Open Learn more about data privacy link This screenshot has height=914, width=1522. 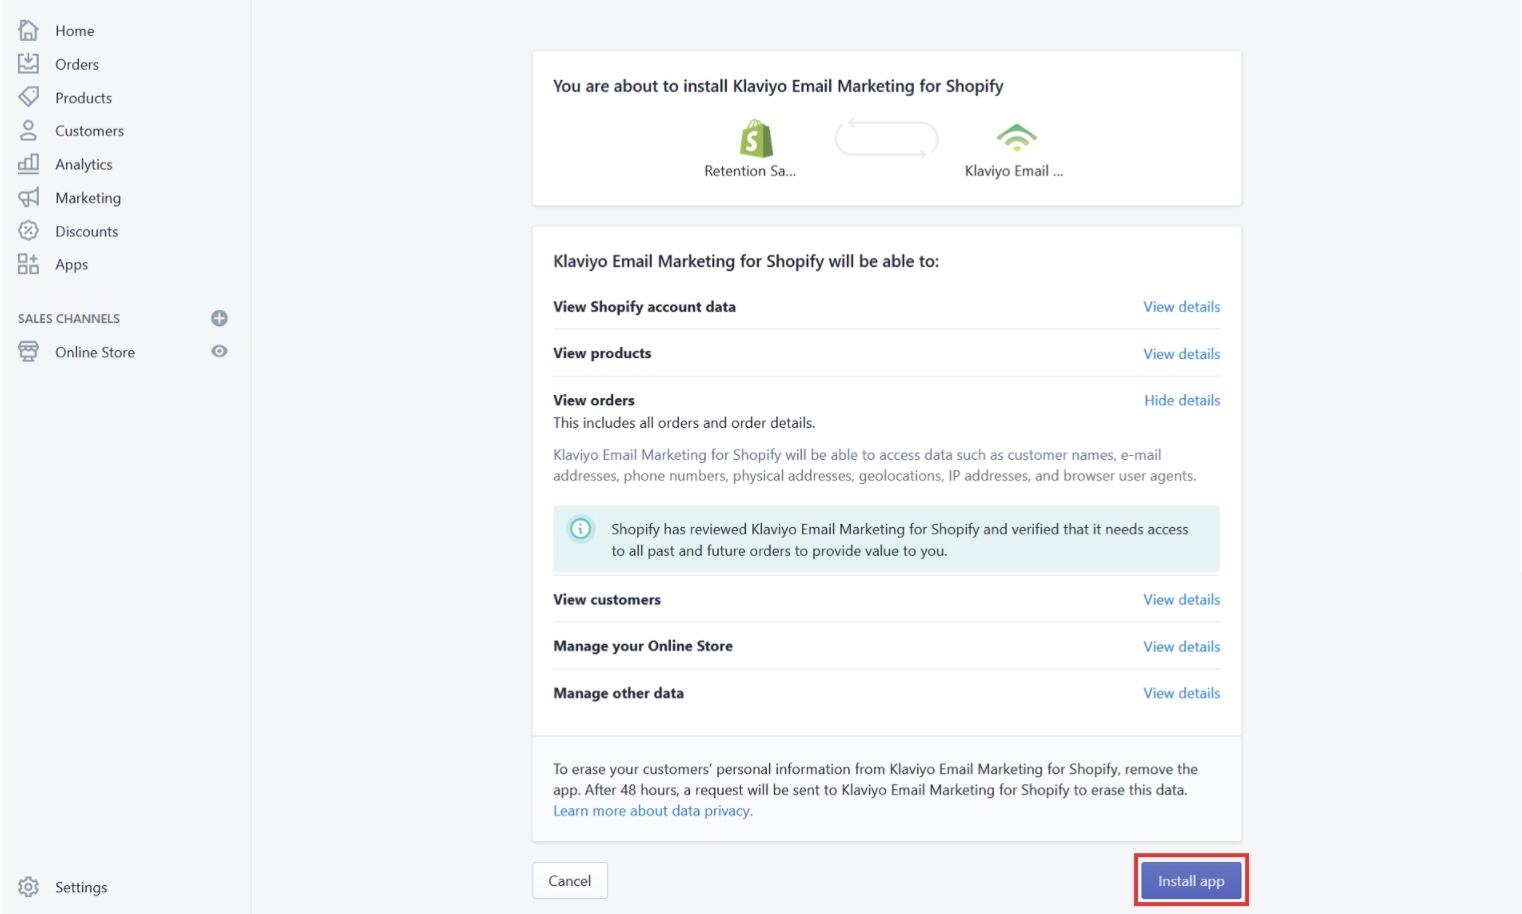652,811
